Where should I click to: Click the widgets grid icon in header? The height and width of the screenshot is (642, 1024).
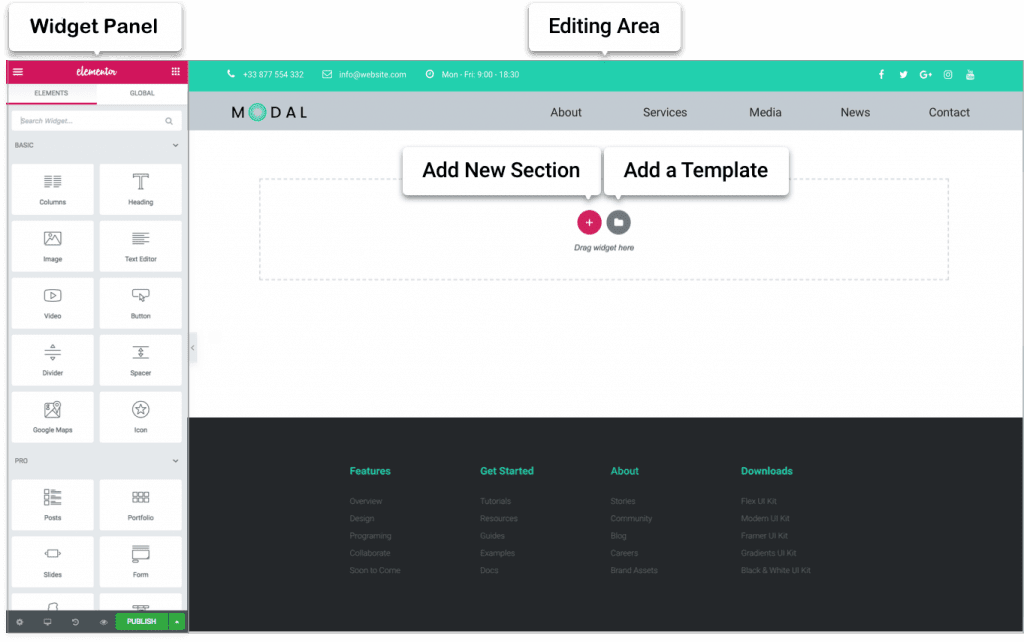coord(176,72)
